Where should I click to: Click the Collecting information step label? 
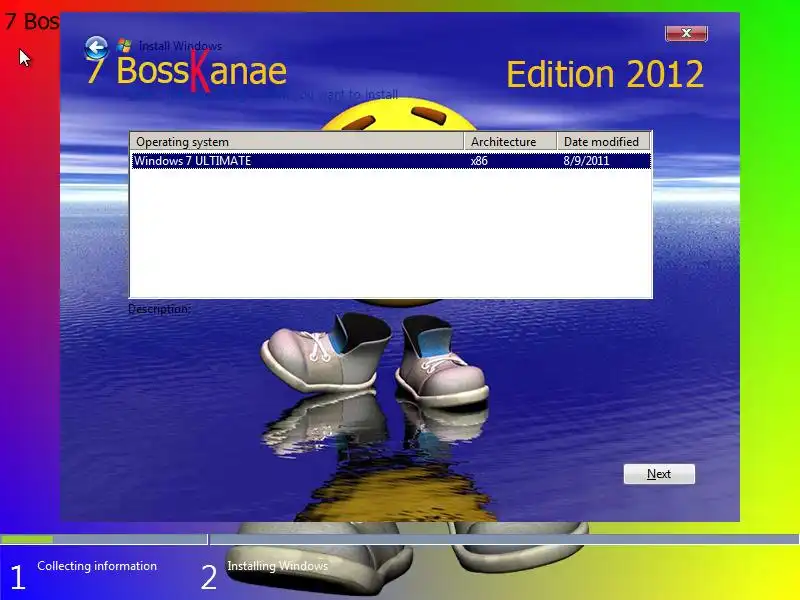point(97,566)
